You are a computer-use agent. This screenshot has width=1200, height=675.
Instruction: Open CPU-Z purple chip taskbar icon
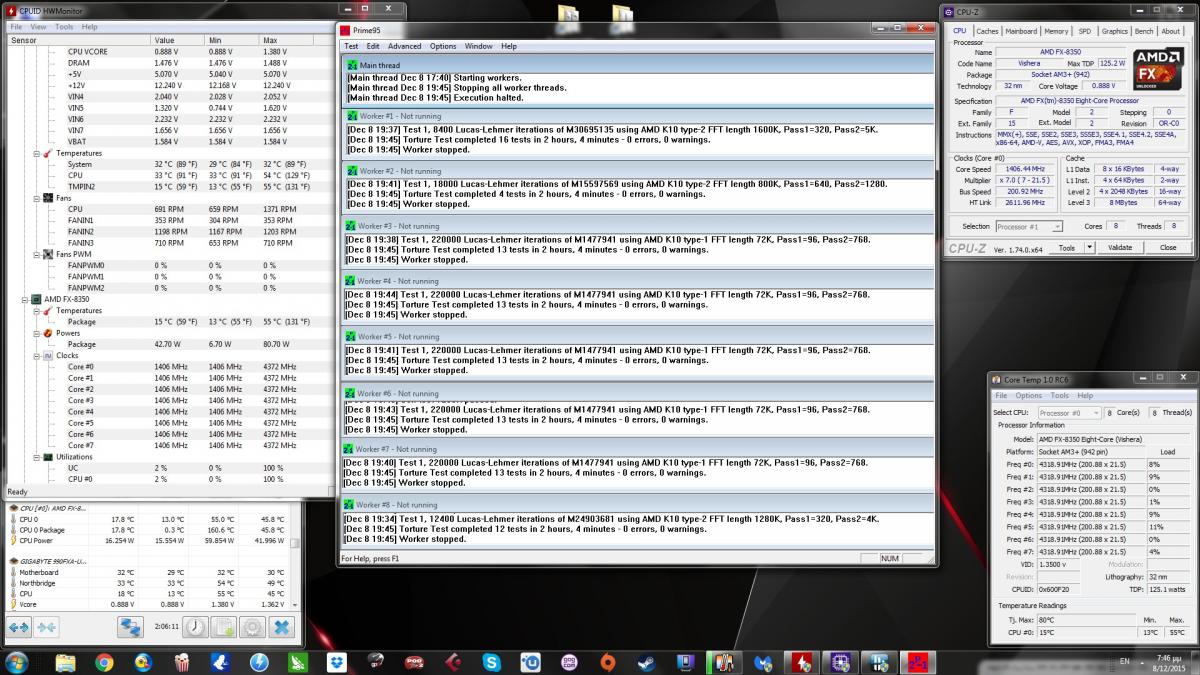(x=839, y=662)
